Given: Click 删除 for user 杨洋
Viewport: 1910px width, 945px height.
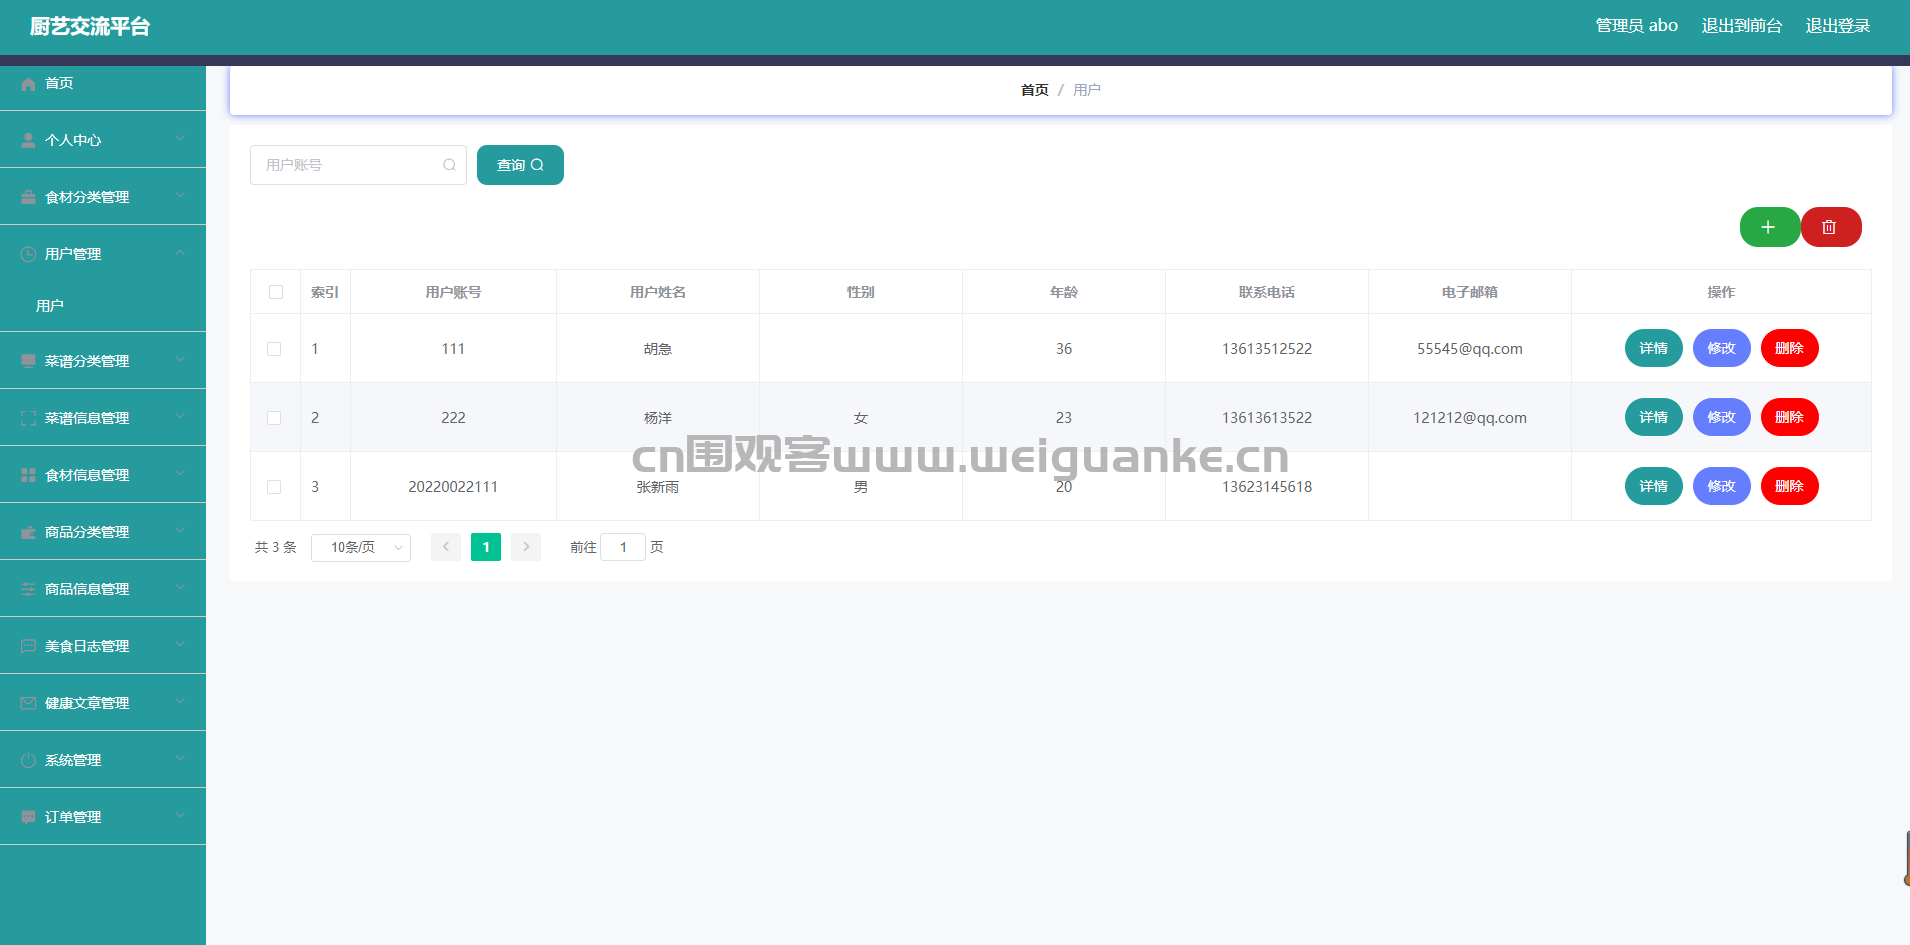Looking at the screenshot, I should point(1789,417).
